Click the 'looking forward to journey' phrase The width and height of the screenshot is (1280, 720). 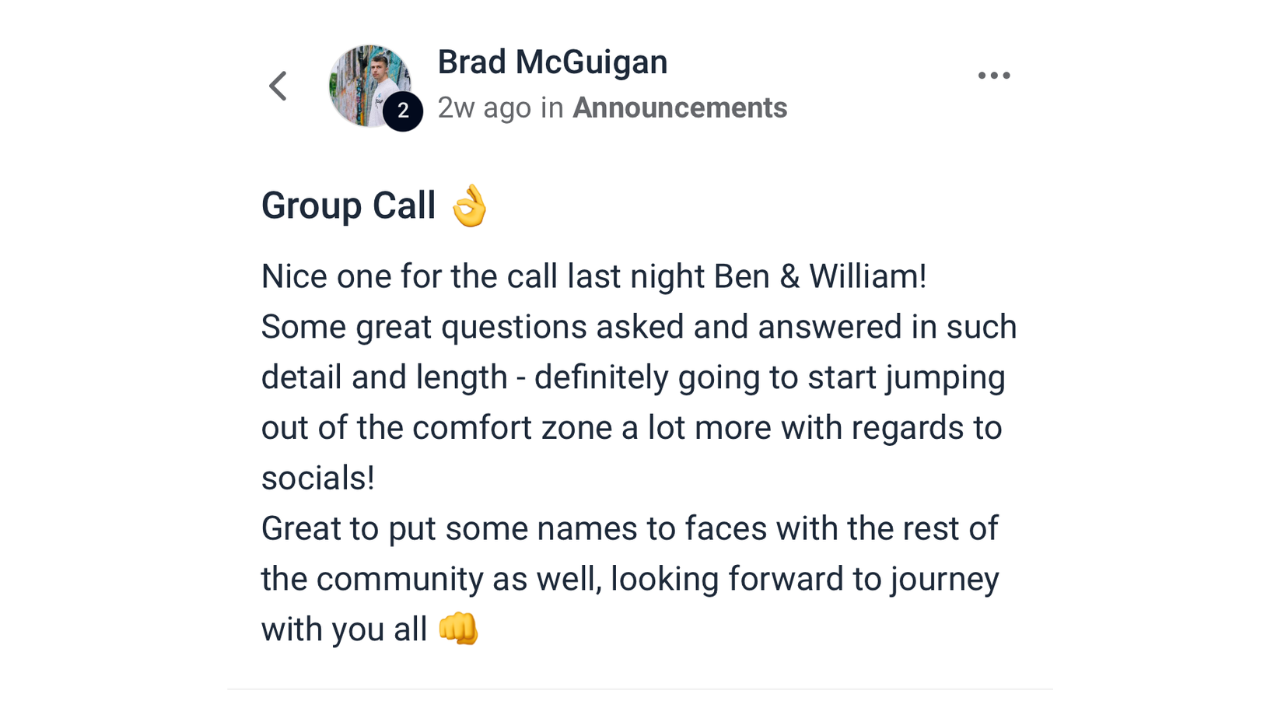click(x=805, y=580)
